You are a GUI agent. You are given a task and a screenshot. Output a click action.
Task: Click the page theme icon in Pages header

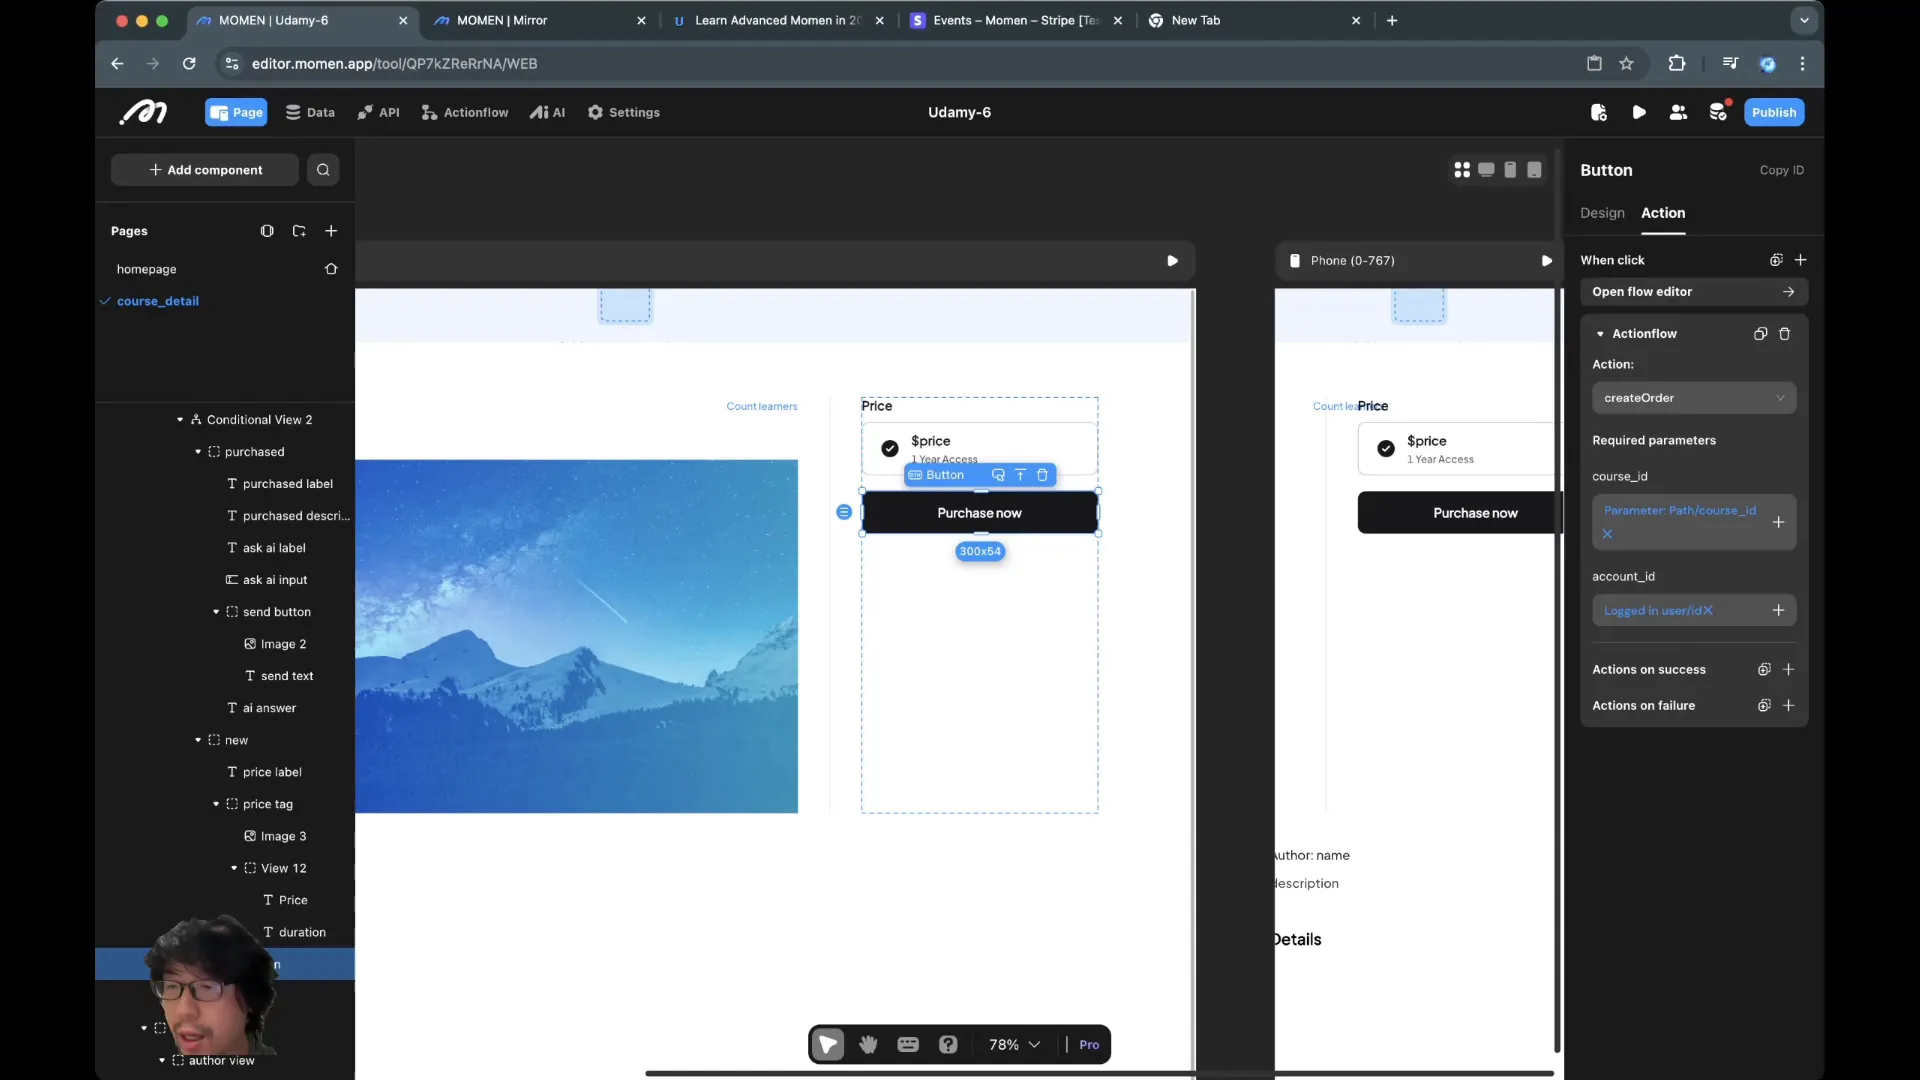pyautogui.click(x=267, y=231)
